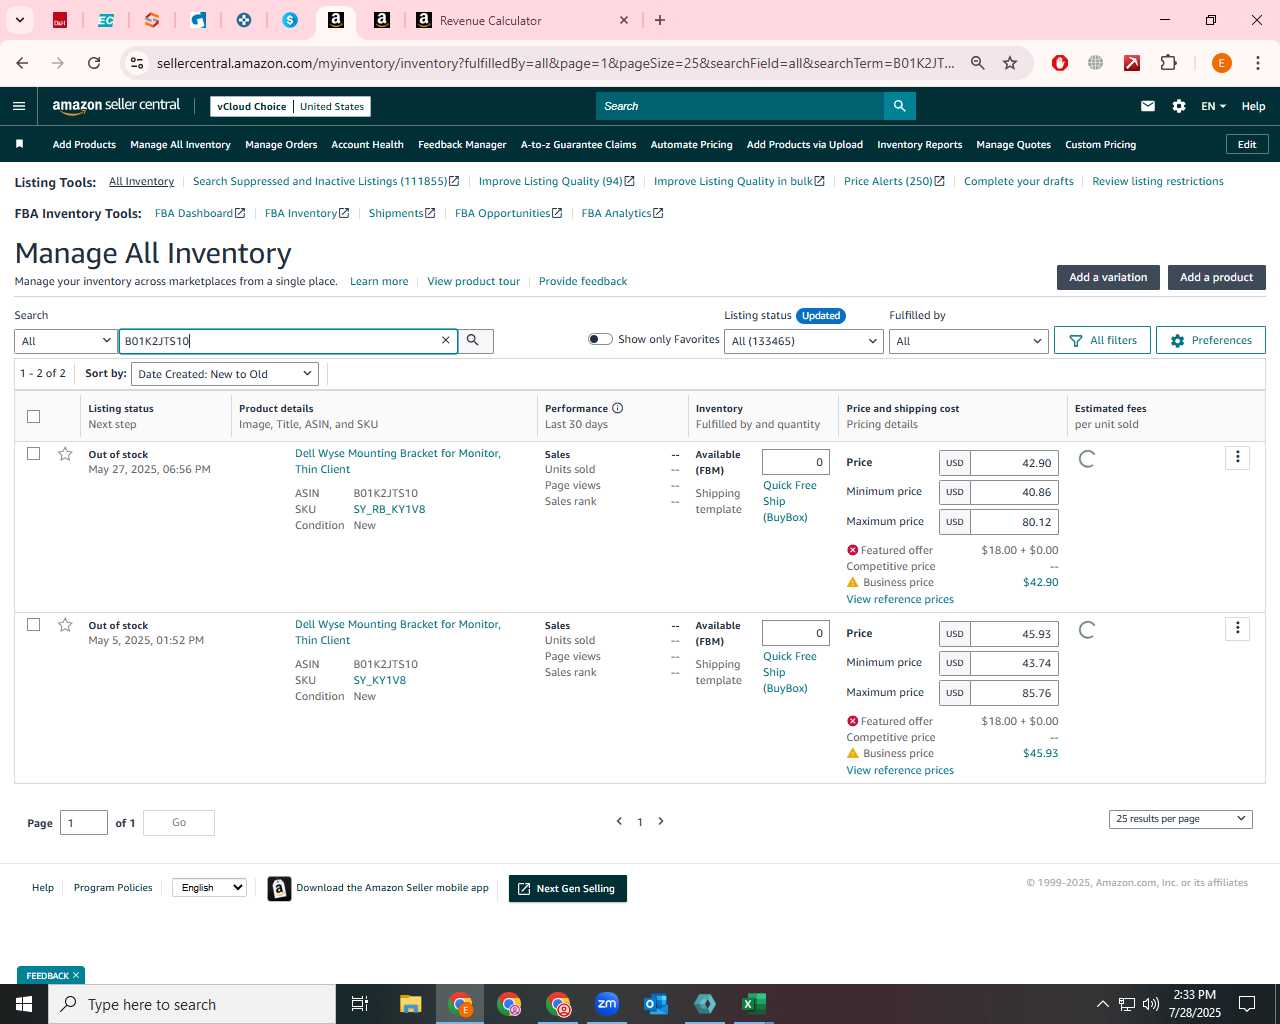The image size is (1280, 1024).
Task: Open Price Alerts (250) link
Action: [894, 181]
